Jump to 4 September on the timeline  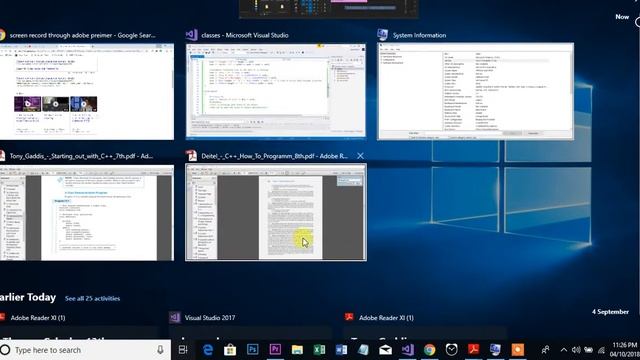[x=610, y=311]
